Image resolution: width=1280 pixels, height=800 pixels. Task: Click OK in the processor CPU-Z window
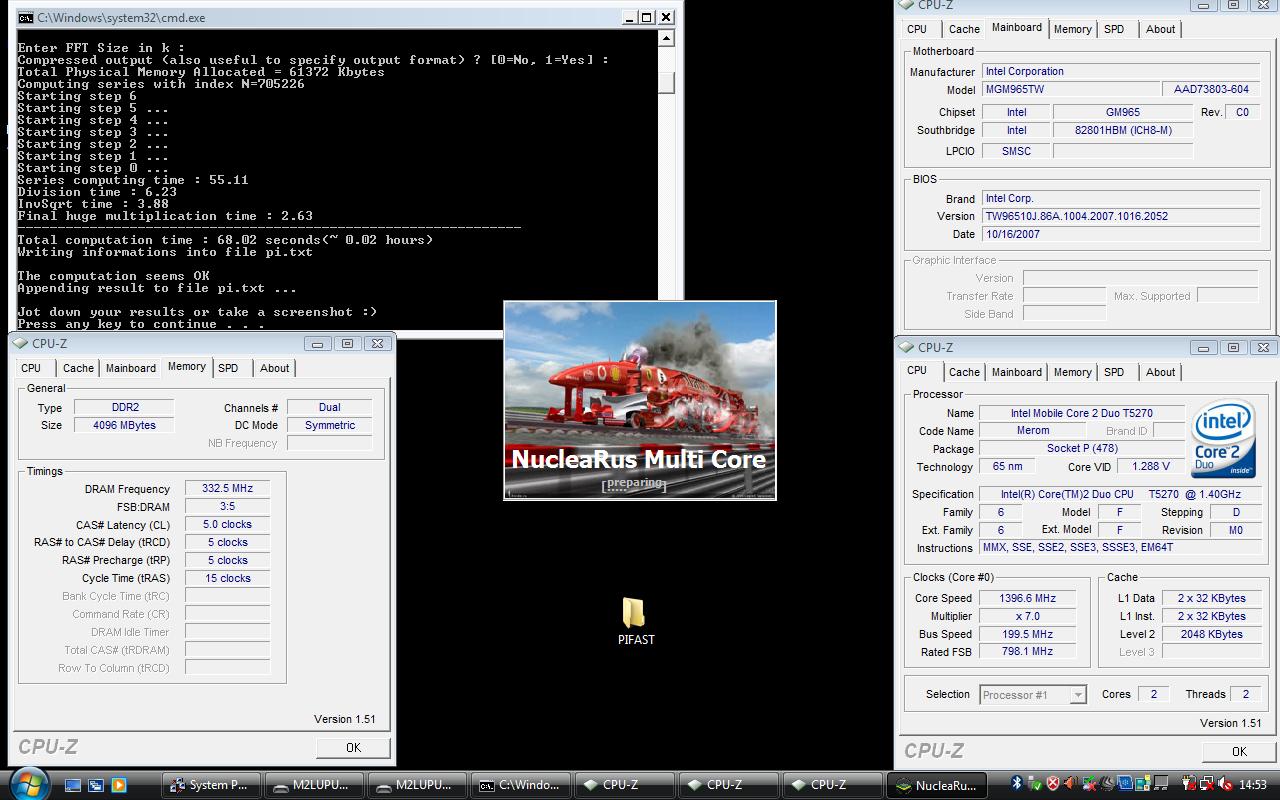pos(1239,751)
